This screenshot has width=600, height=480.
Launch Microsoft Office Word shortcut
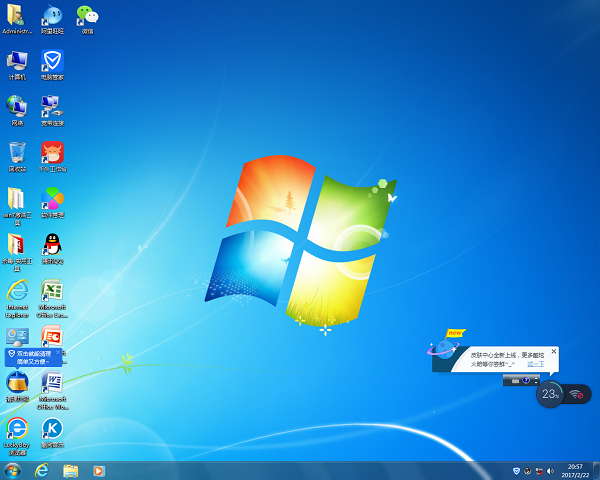52,383
